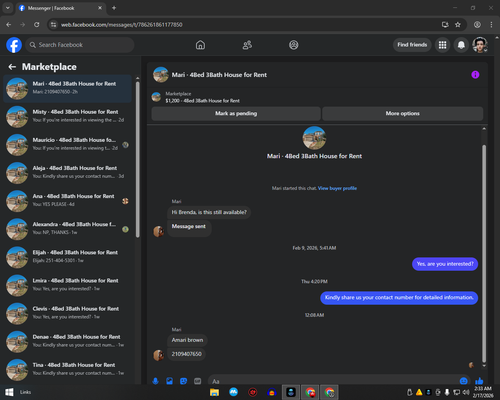This screenshot has height=400, width=500.
Task: Open Denae conversation in the list
Action: tap(68, 342)
